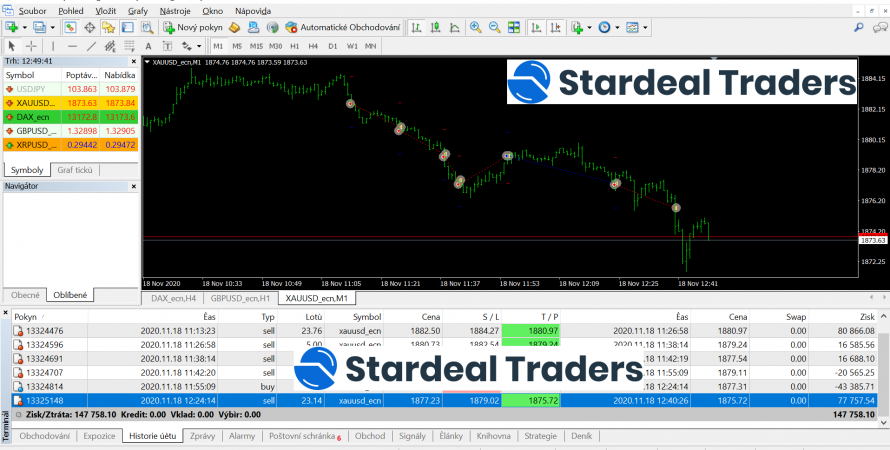890x450 pixels.
Task: Toggle the Terminal panel button
Action: [128, 27]
